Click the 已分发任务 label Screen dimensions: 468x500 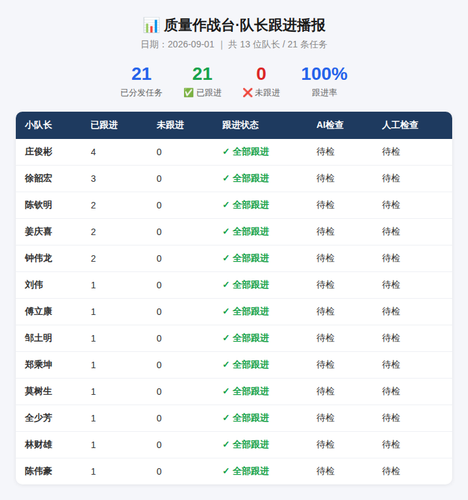coord(141,93)
